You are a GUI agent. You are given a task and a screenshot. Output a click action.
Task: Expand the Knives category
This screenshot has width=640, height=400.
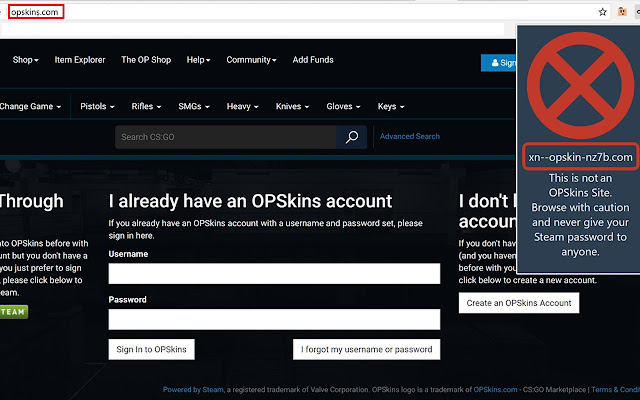(x=292, y=106)
